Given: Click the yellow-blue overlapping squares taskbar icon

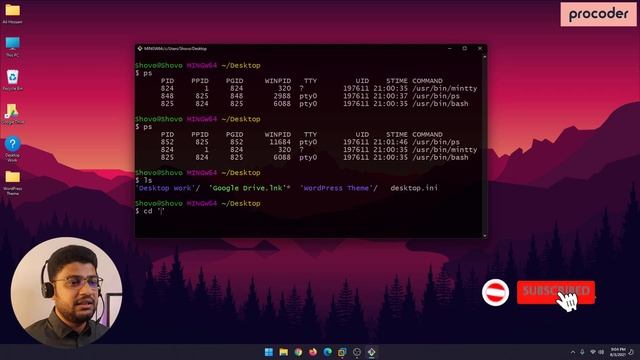Looking at the screenshot, I should [342, 352].
